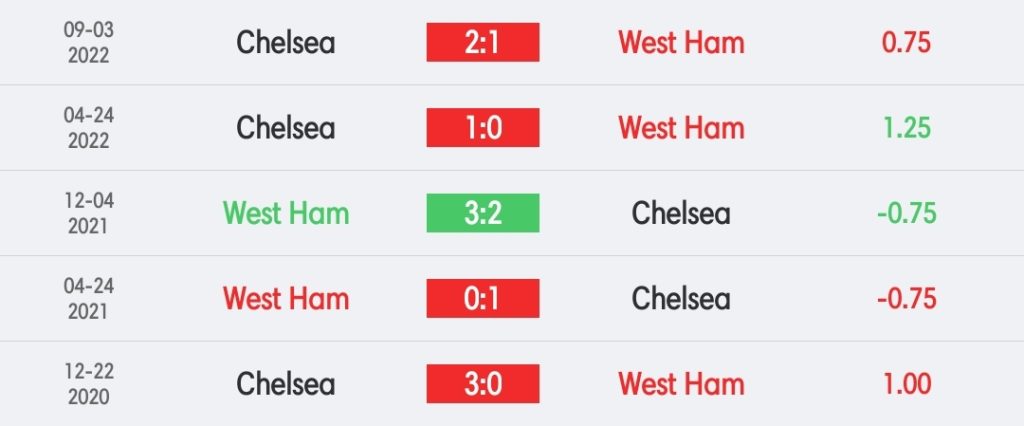
Task: Click Chelsea in the 12-04 2021 row
Action: (680, 214)
